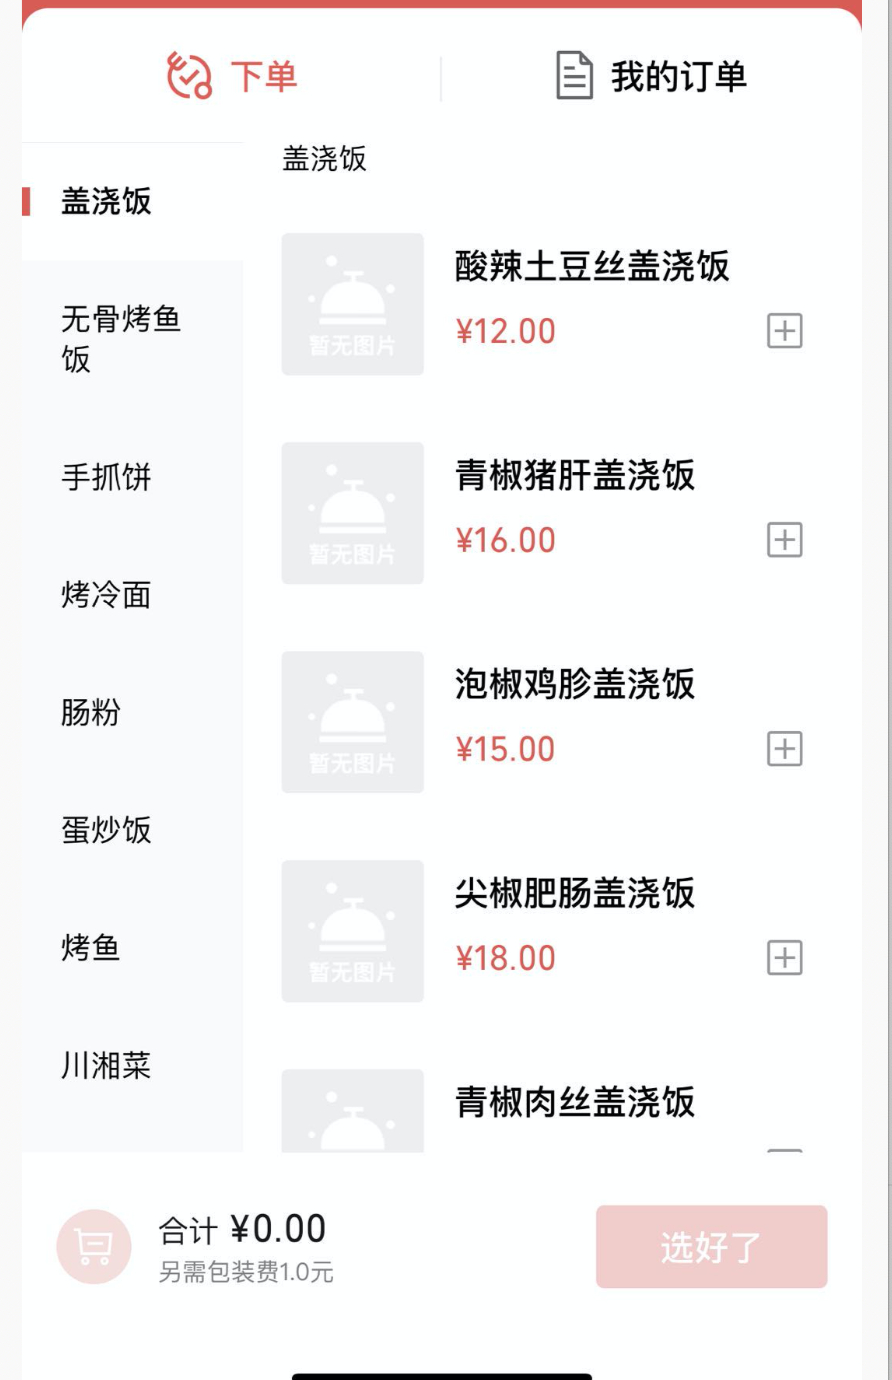Select 蛋炒饭 category
Viewport: 892px width, 1380px height.
[x=106, y=830]
